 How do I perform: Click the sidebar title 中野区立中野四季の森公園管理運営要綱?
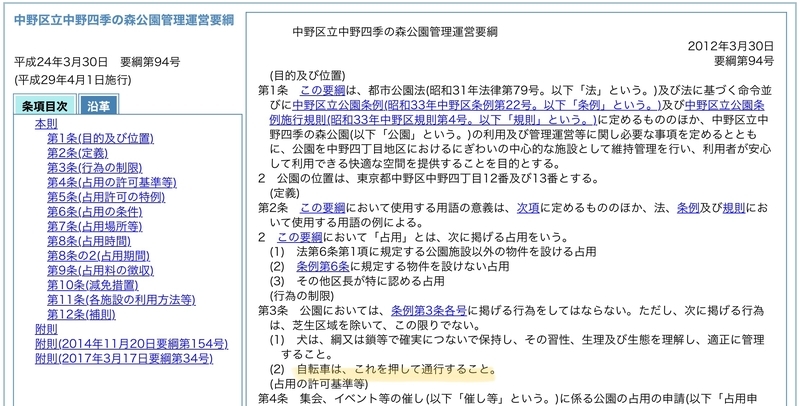coord(123,20)
